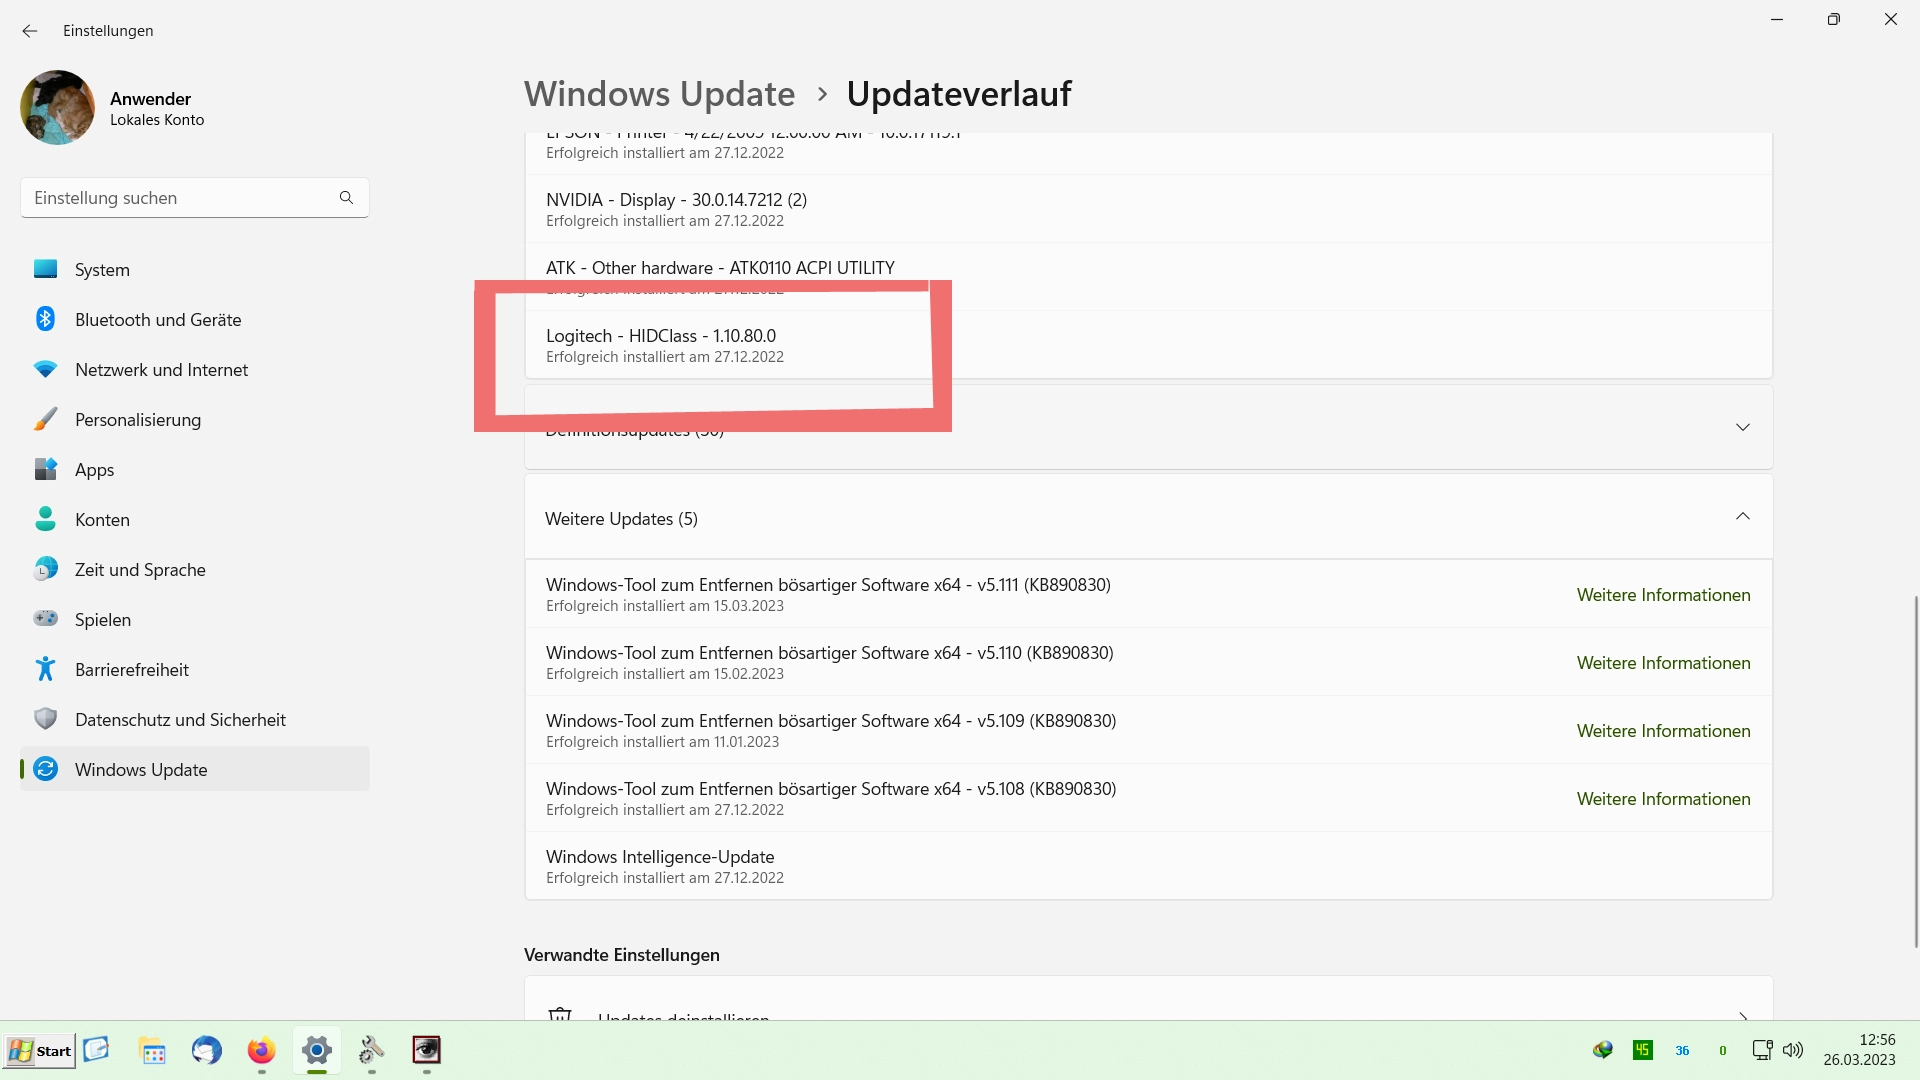Click the Bluetooth icon in sidebar
Image resolution: width=1920 pixels, height=1080 pixels.
tap(45, 319)
